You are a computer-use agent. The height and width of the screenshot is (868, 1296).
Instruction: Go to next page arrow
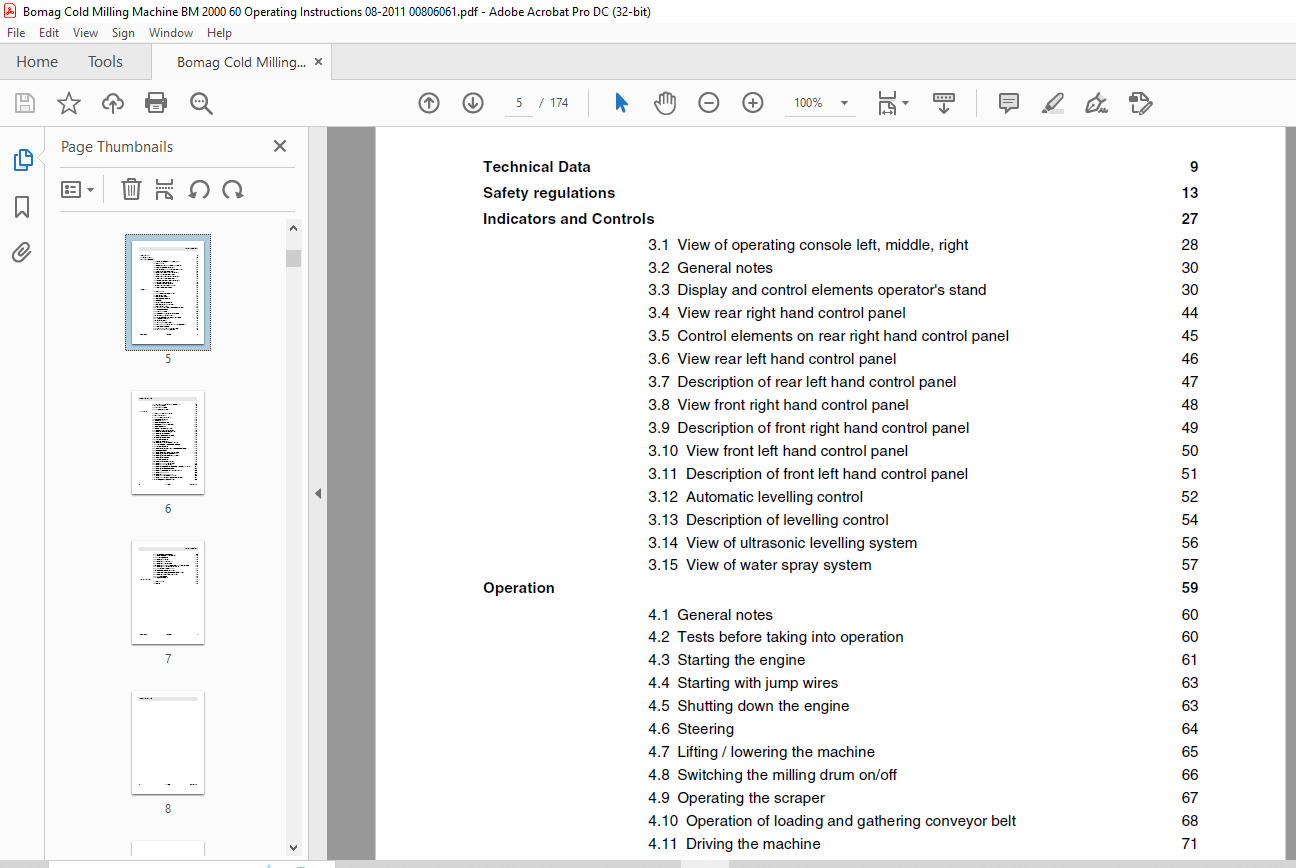473,103
